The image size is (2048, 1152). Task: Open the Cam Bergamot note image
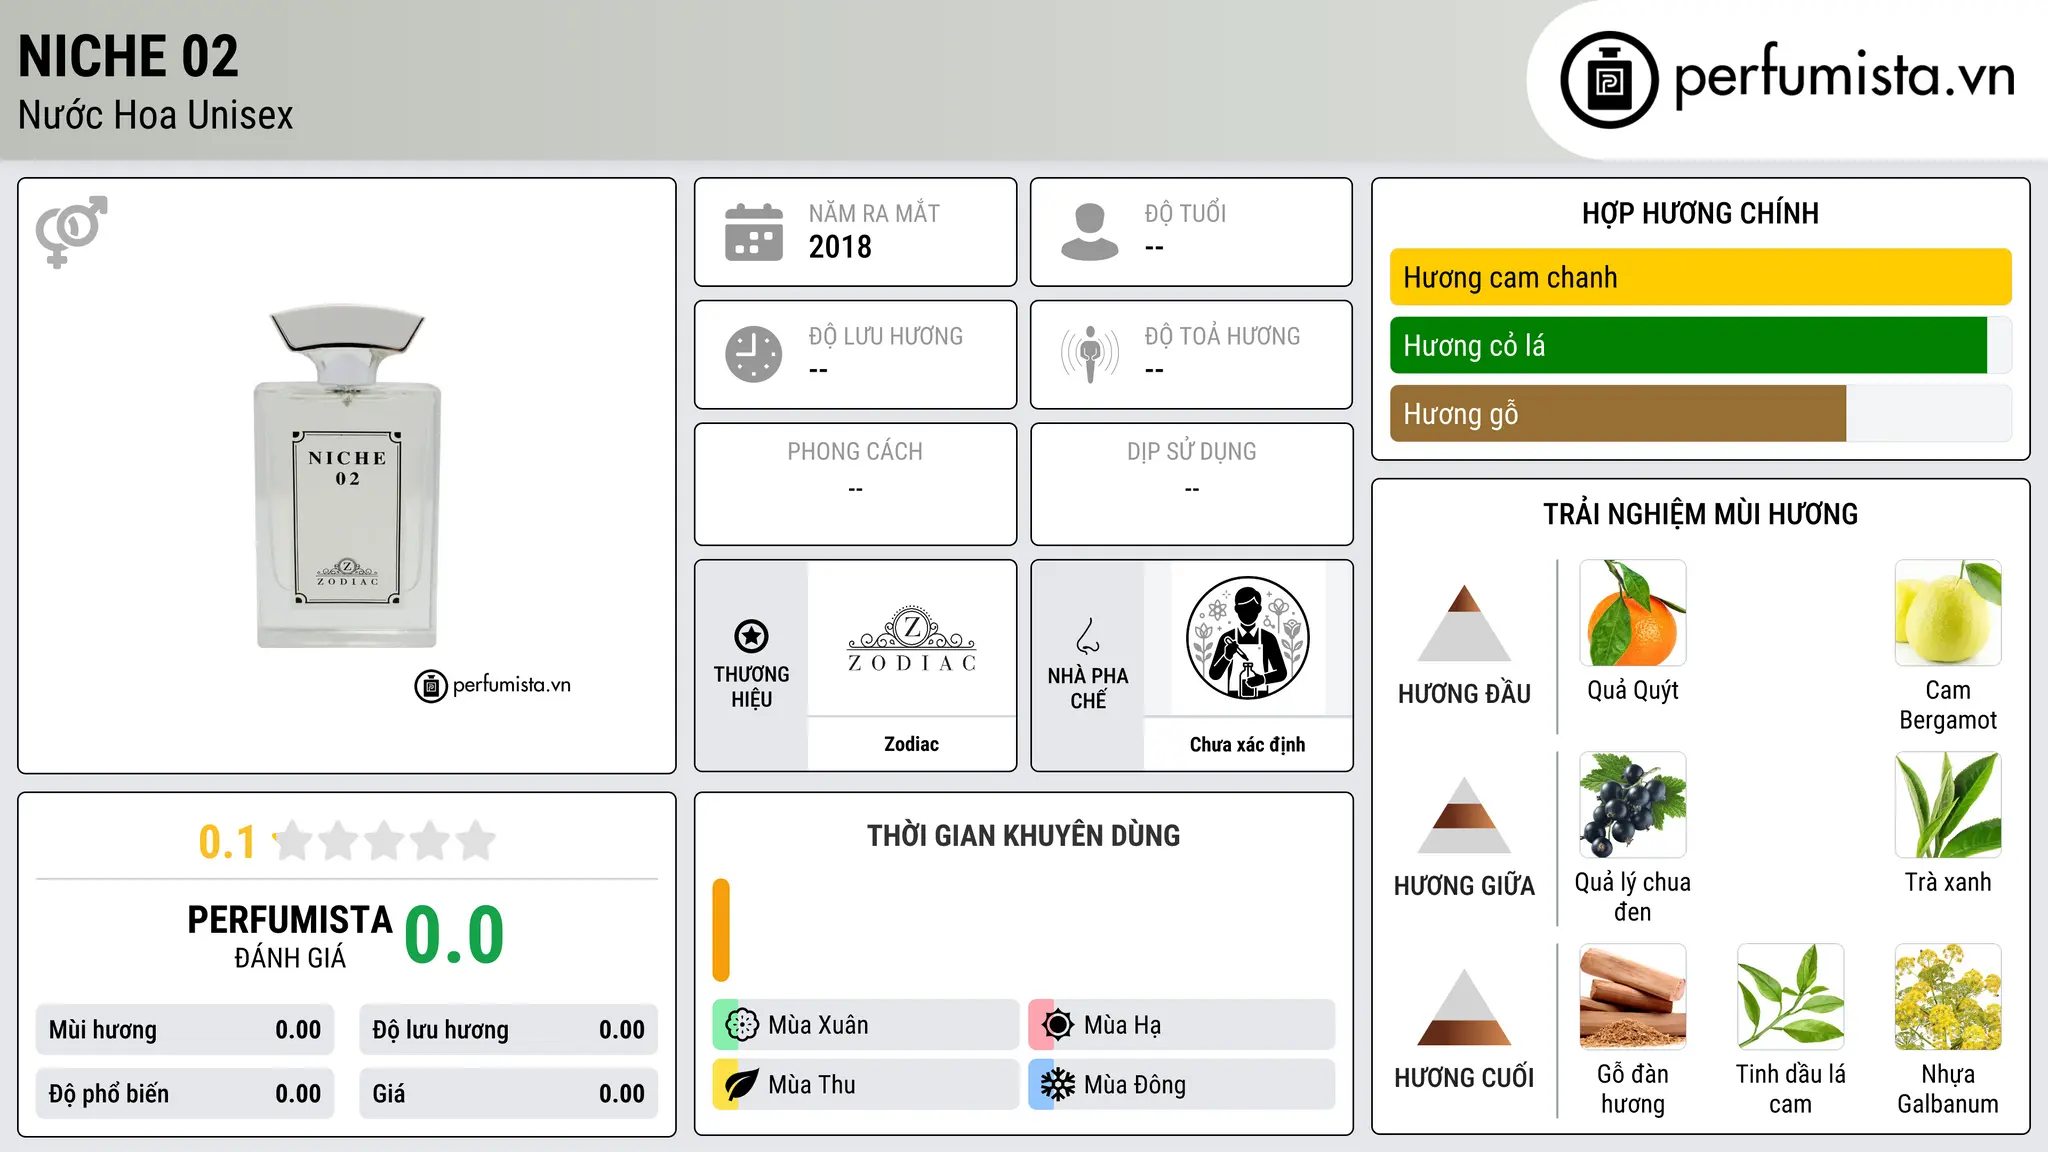pos(1948,613)
